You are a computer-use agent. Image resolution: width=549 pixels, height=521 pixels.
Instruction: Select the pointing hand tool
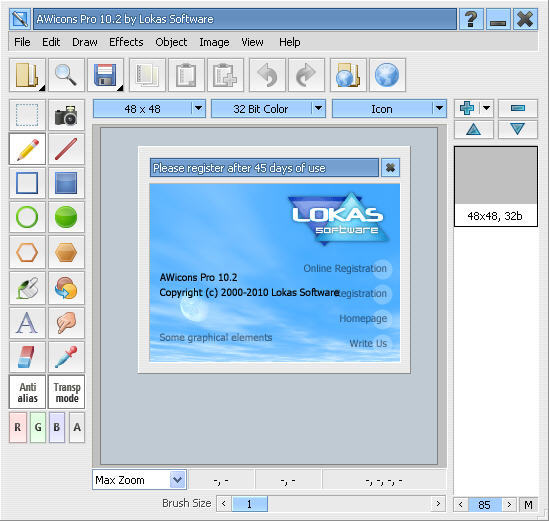tap(66, 323)
